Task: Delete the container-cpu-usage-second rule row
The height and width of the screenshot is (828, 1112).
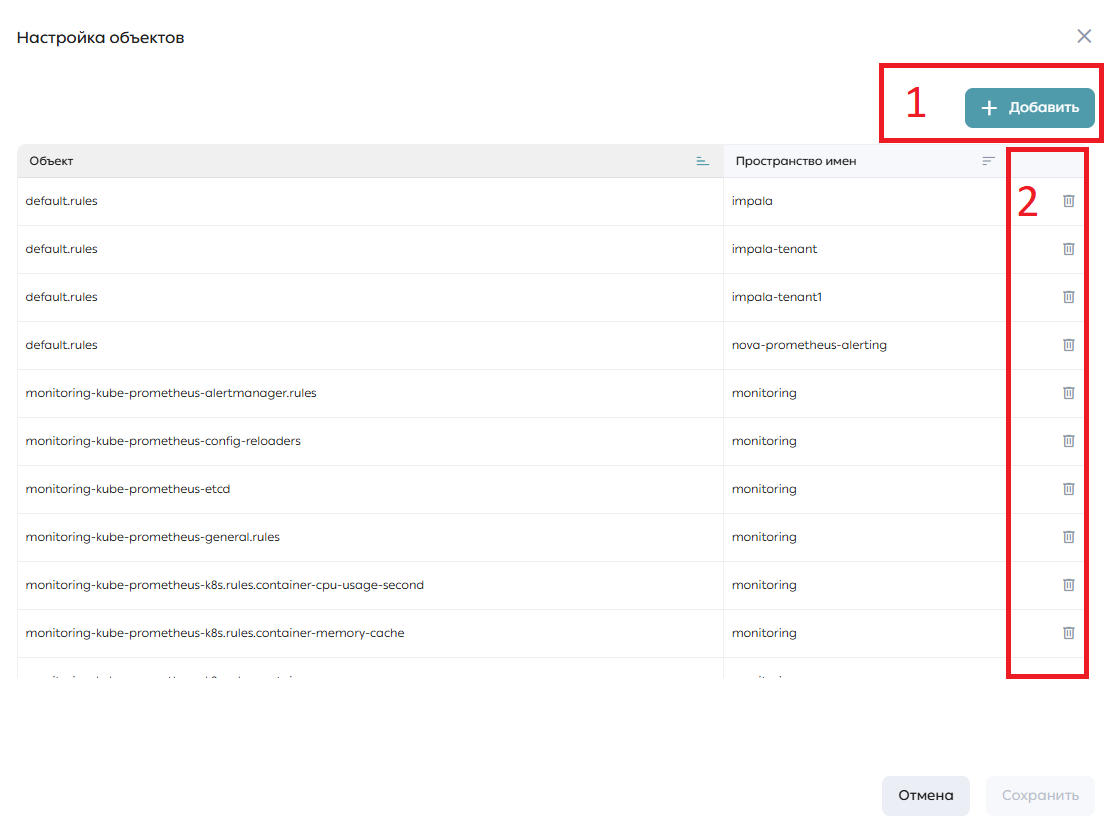Action: tap(1068, 585)
